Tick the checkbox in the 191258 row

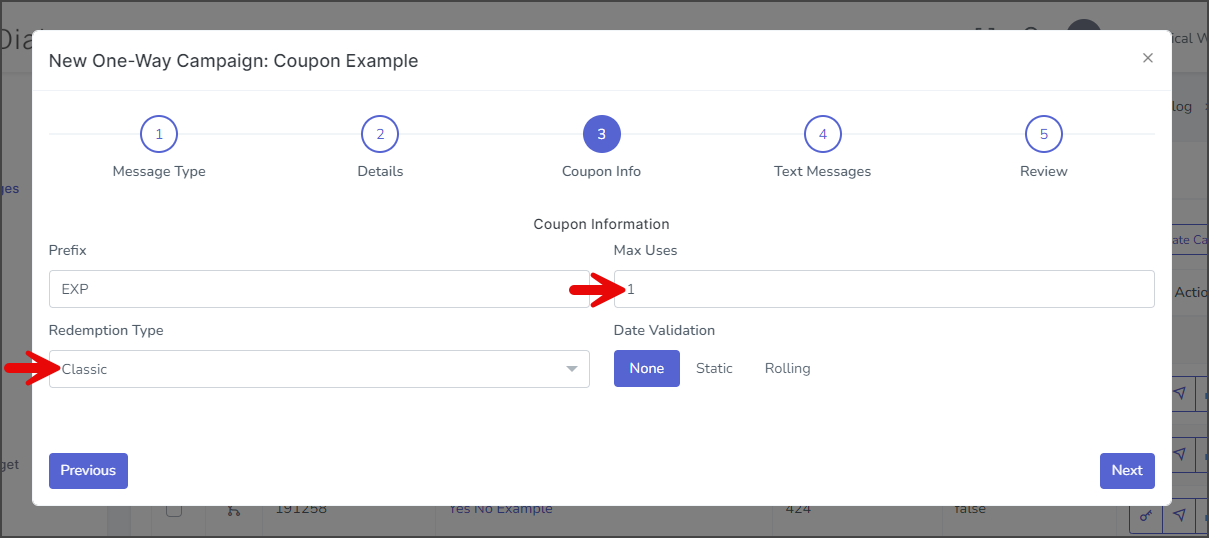[x=174, y=510]
